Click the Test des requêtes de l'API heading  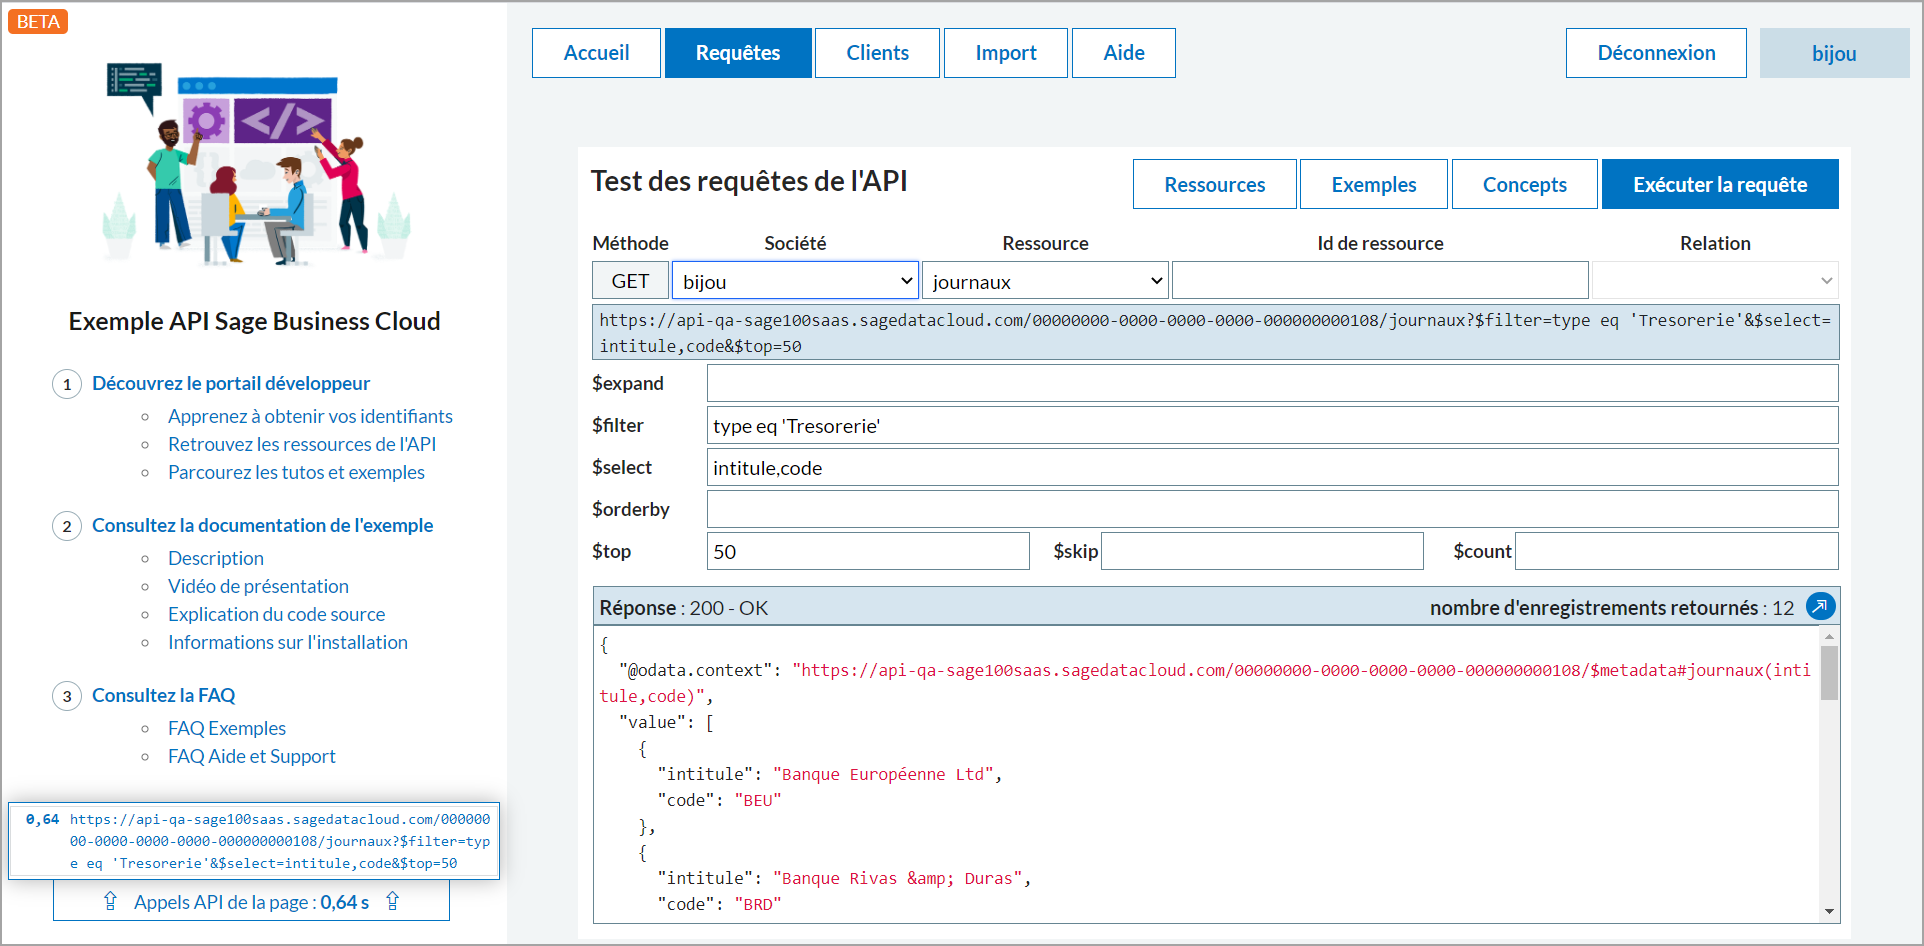[x=749, y=181]
